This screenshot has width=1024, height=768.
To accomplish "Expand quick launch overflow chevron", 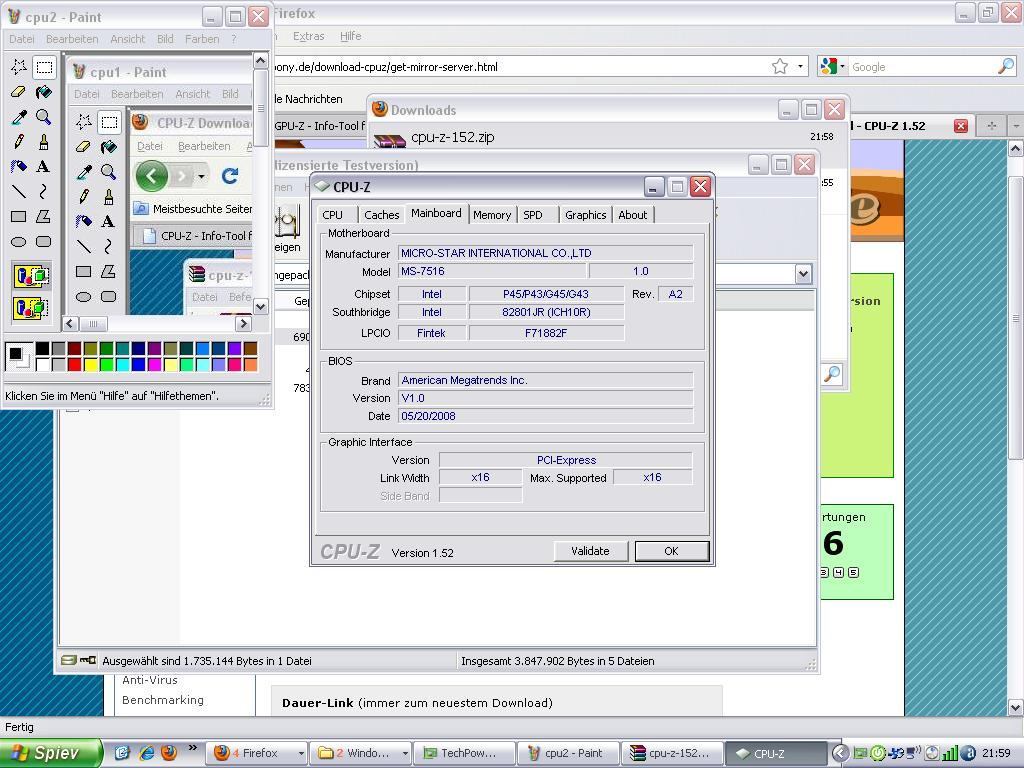I will tap(192, 748).
